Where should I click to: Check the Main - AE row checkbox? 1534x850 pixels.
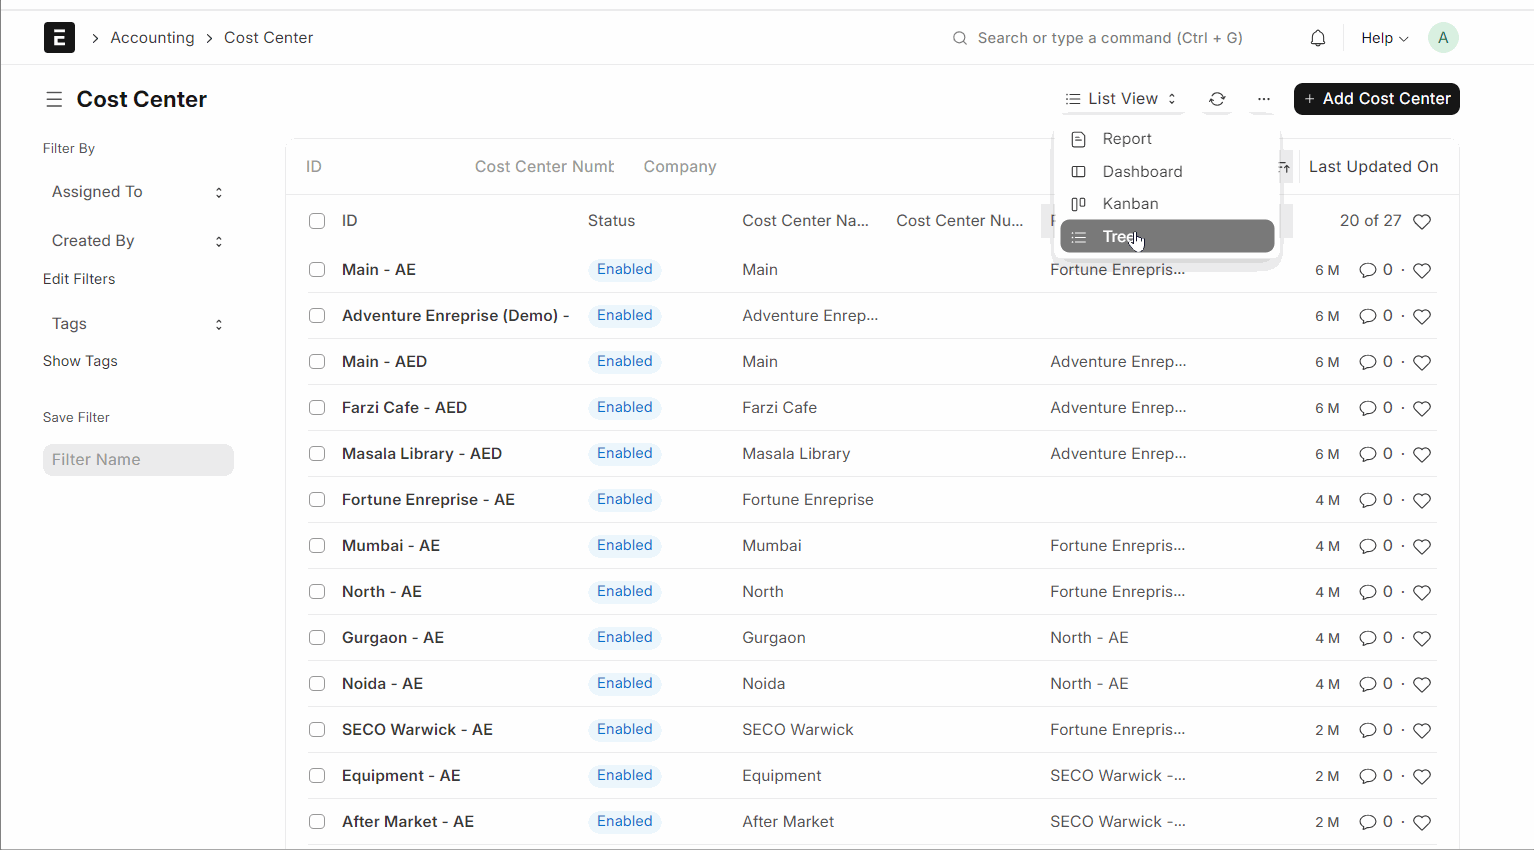tap(317, 270)
